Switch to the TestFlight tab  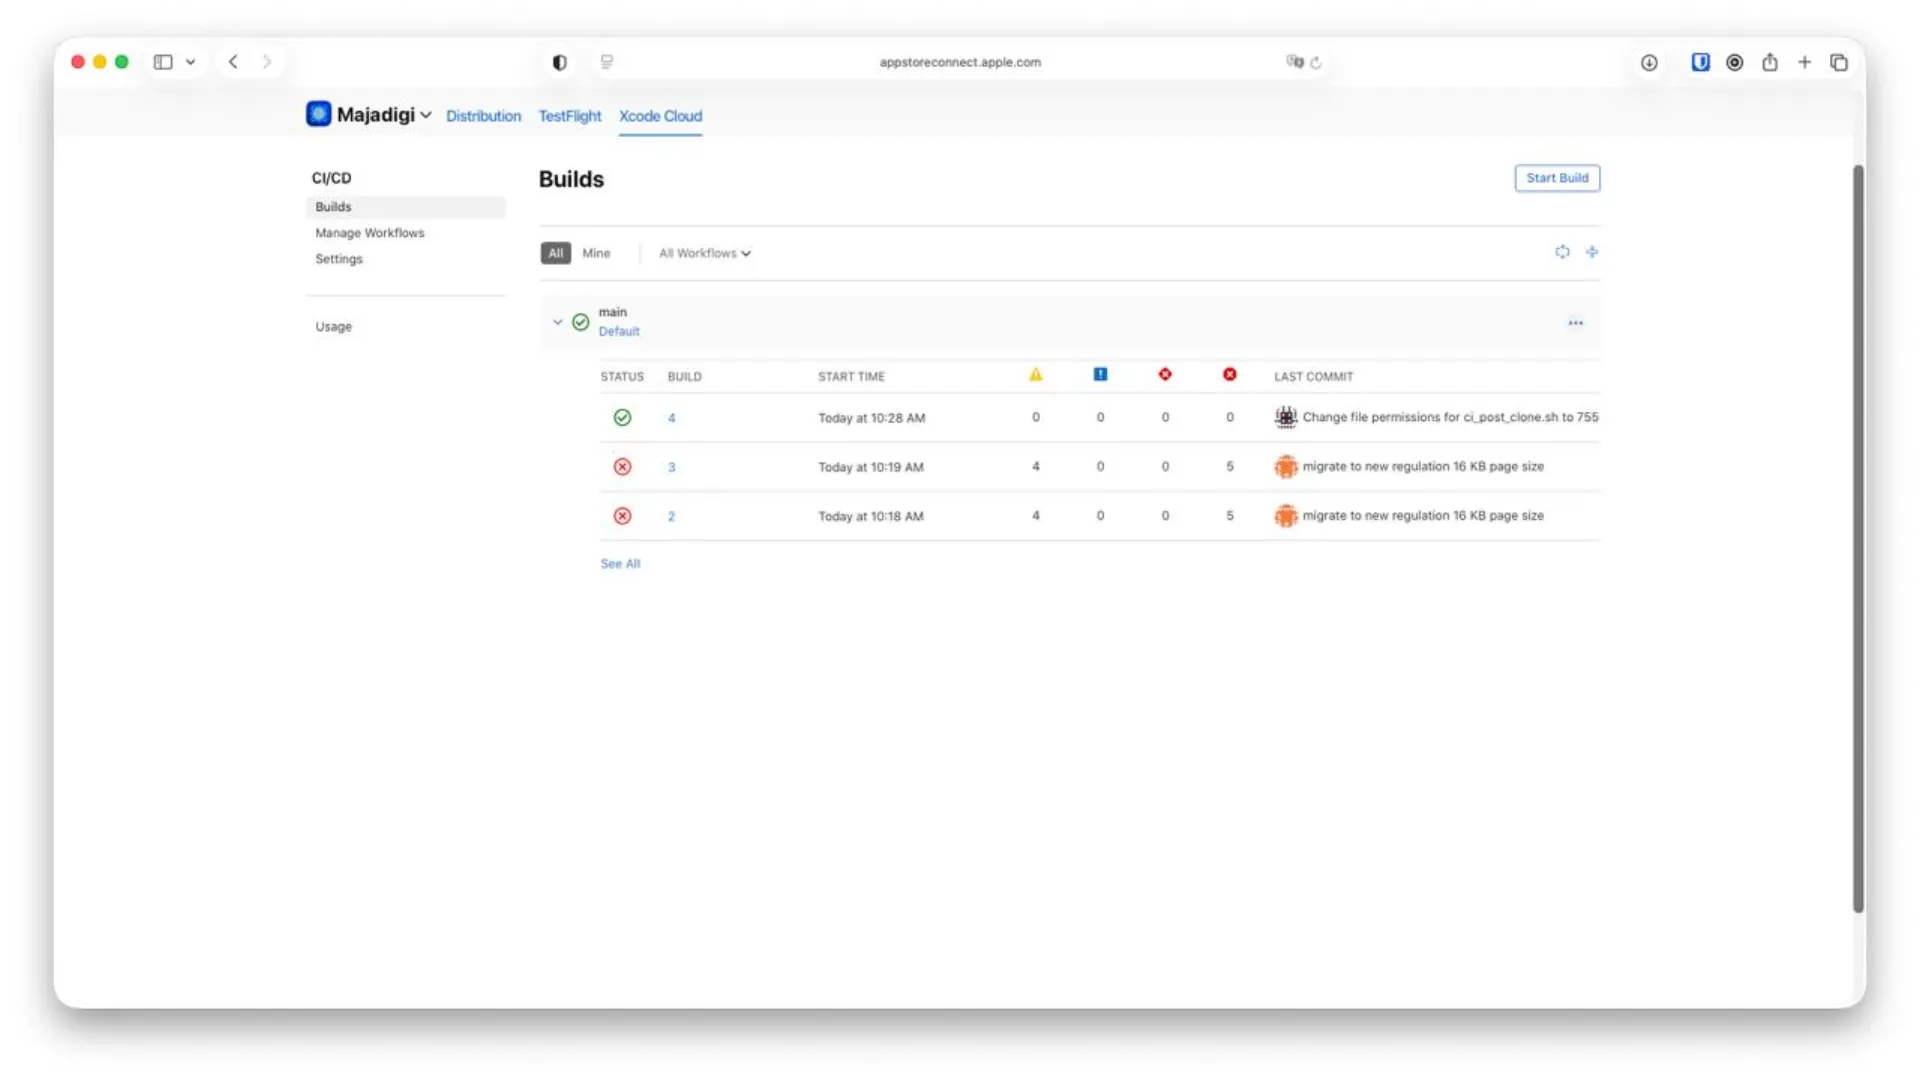(x=569, y=116)
